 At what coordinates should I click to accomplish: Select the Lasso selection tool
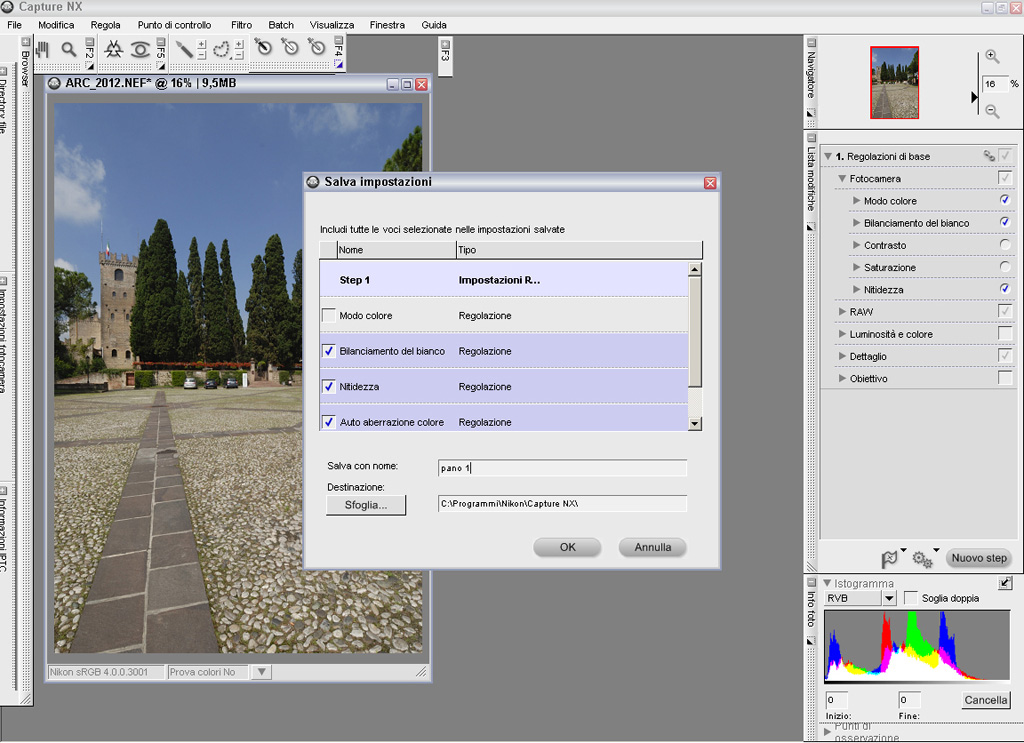[x=221, y=50]
